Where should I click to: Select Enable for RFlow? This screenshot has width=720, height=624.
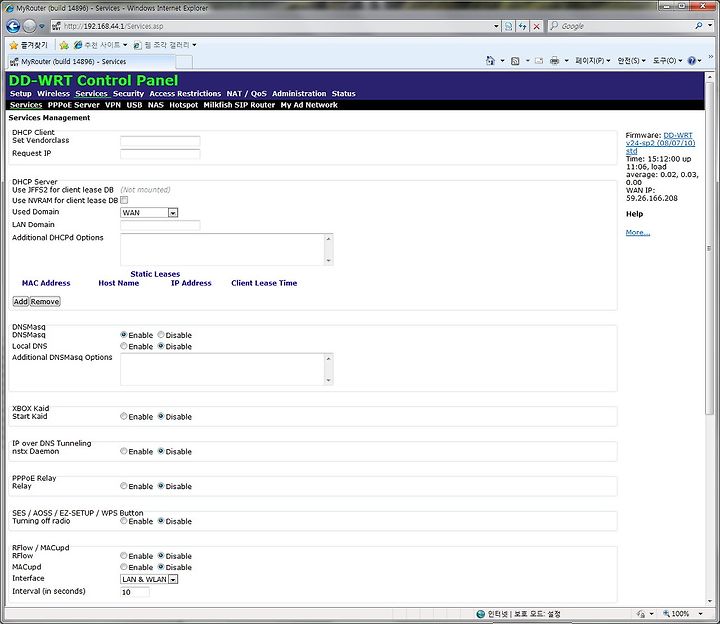(124, 556)
